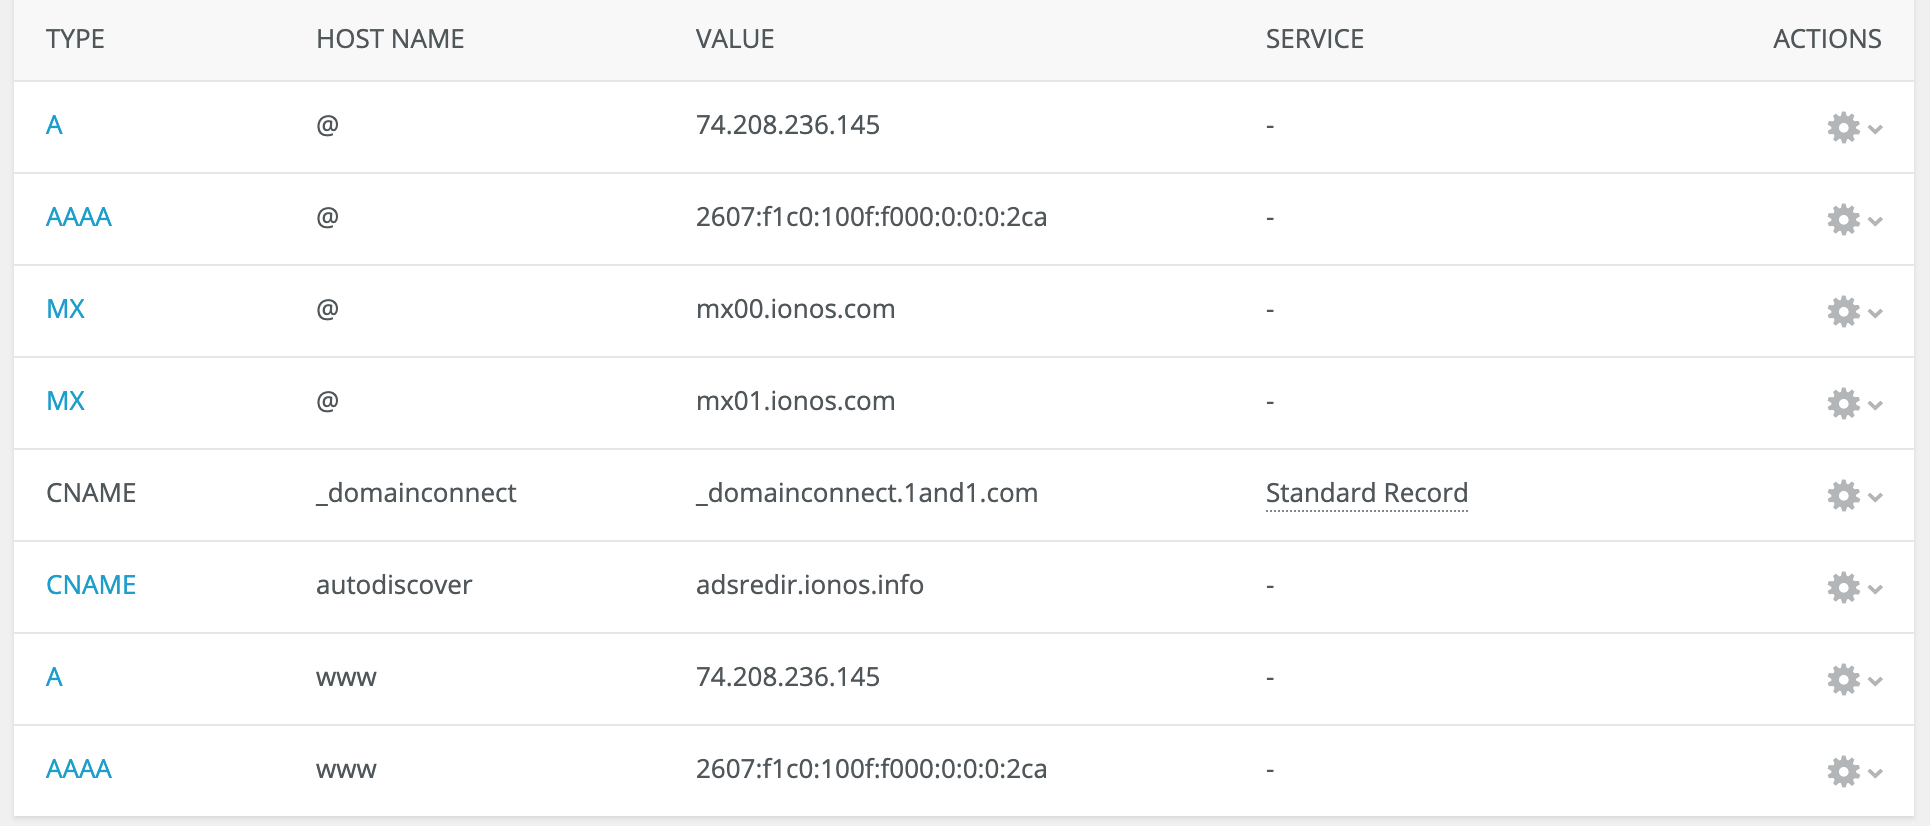
Task: Click the HOST NAME column header
Action: [389, 39]
